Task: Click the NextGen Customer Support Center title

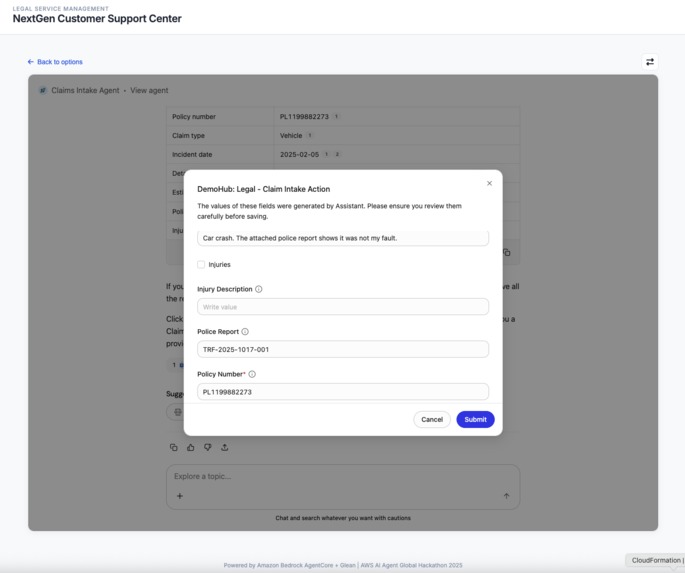Action: (97, 19)
